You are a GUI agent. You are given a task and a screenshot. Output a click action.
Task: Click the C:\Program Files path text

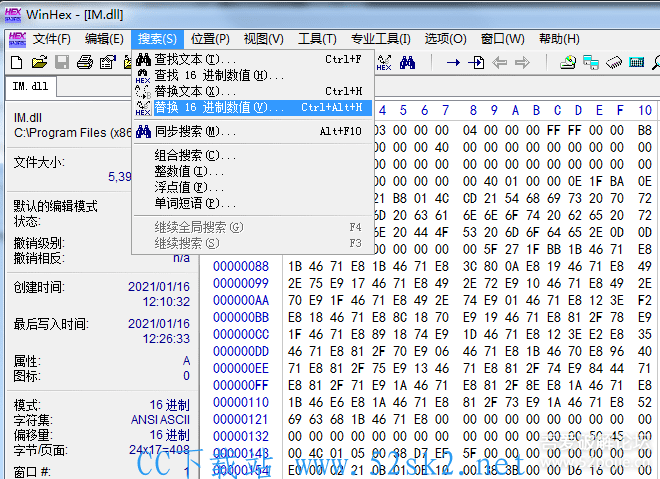pyautogui.click(x=72, y=133)
